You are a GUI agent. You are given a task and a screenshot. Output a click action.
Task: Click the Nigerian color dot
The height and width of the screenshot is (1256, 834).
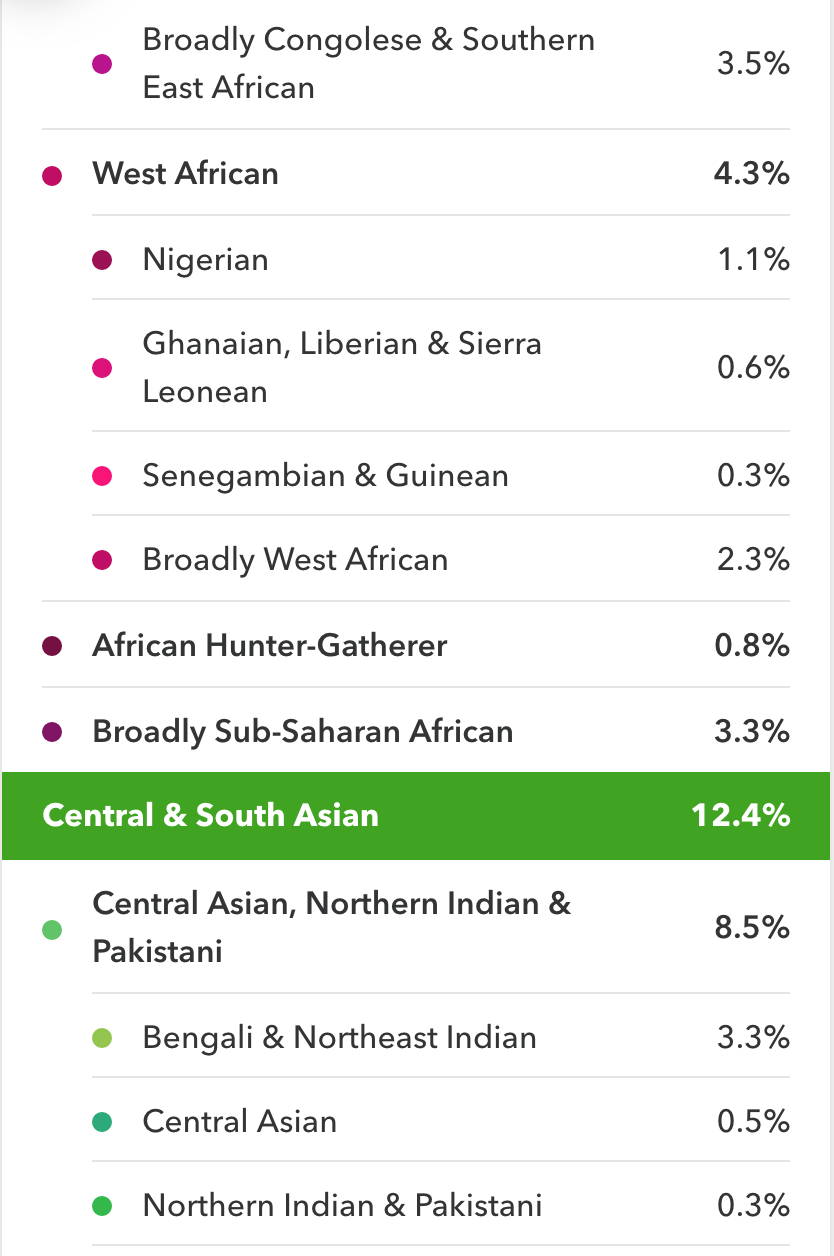102,261
